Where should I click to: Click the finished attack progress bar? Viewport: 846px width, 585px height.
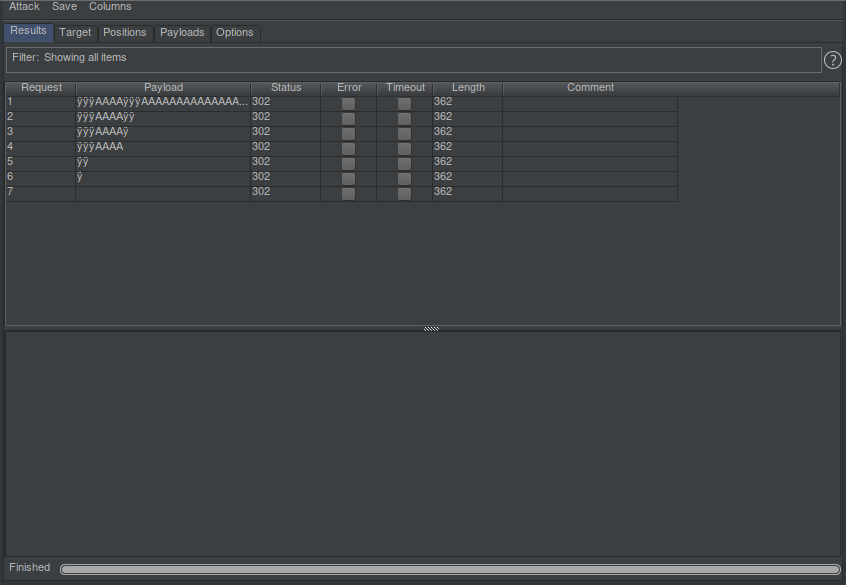(449, 569)
